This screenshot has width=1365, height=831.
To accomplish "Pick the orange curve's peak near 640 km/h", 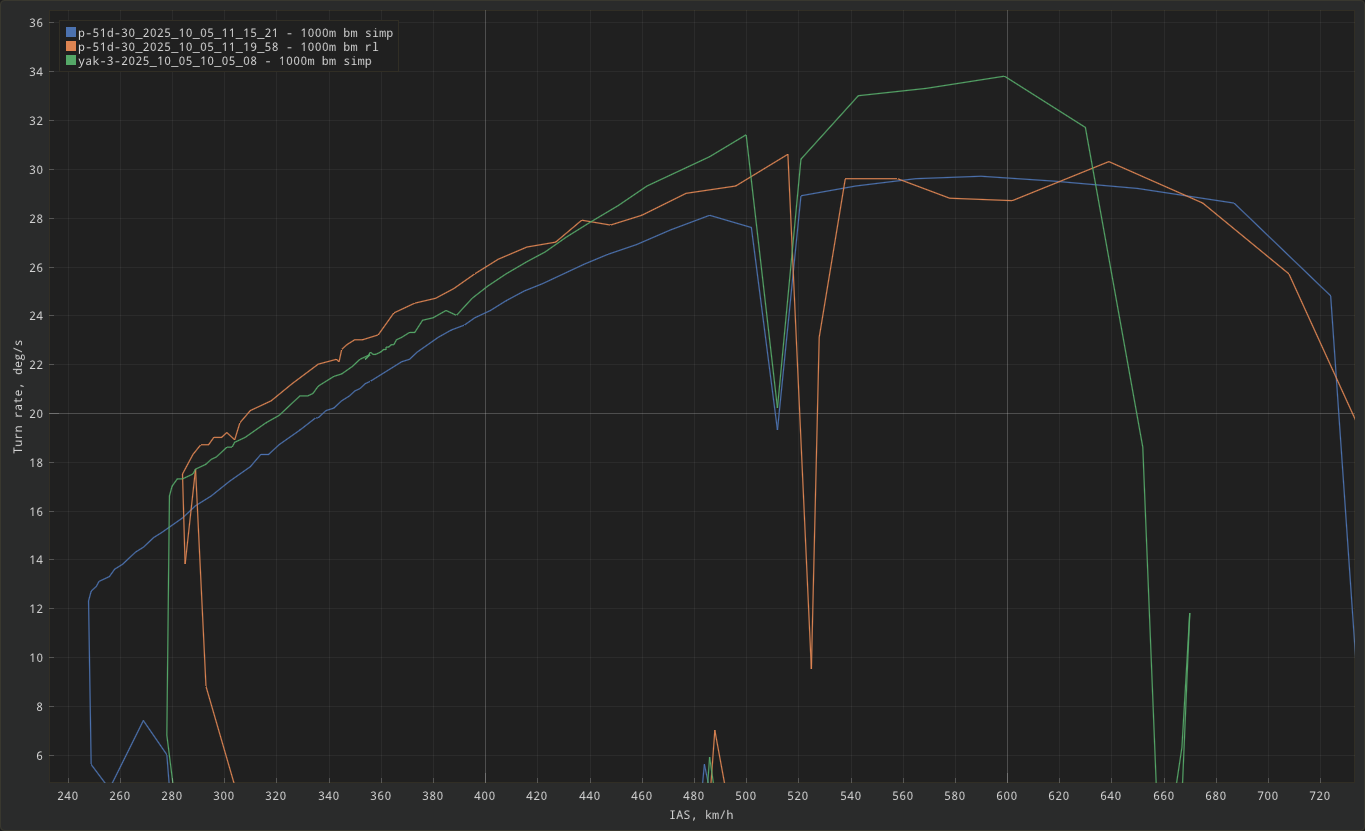I will coord(1109,161).
